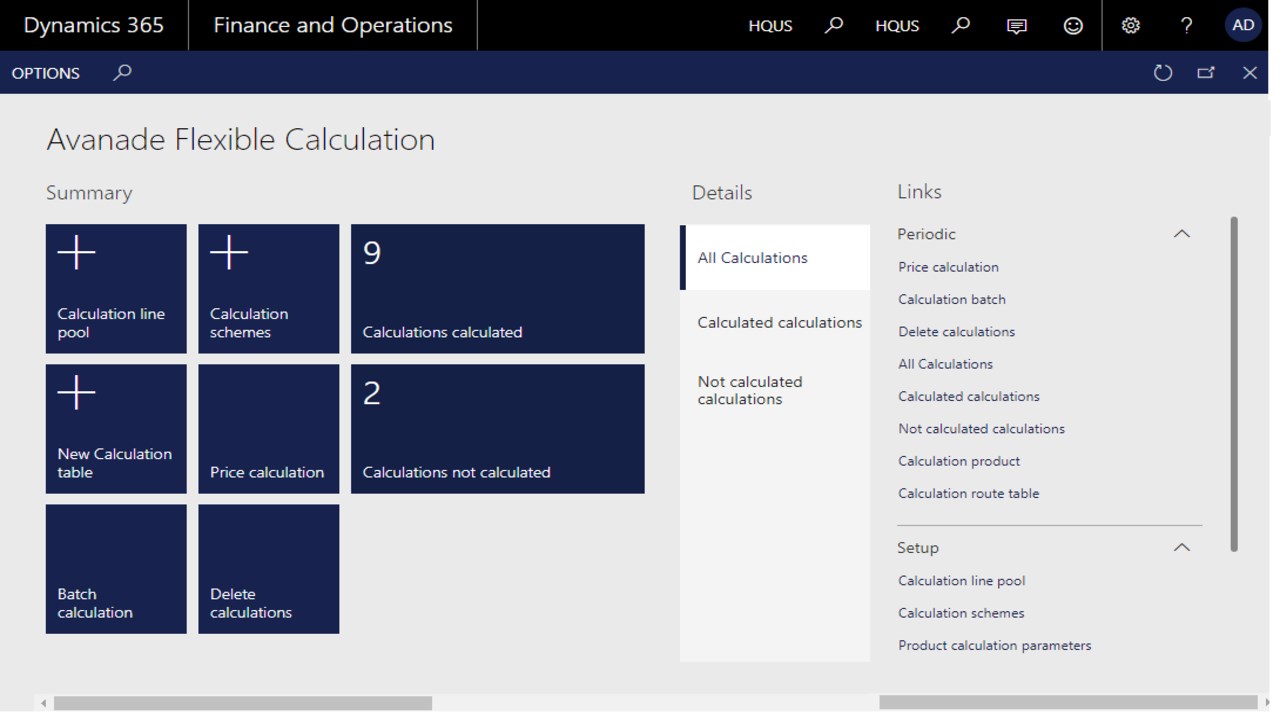This screenshot has width=1280, height=720.
Task: Open the AD user avatar
Action: 1243,26
